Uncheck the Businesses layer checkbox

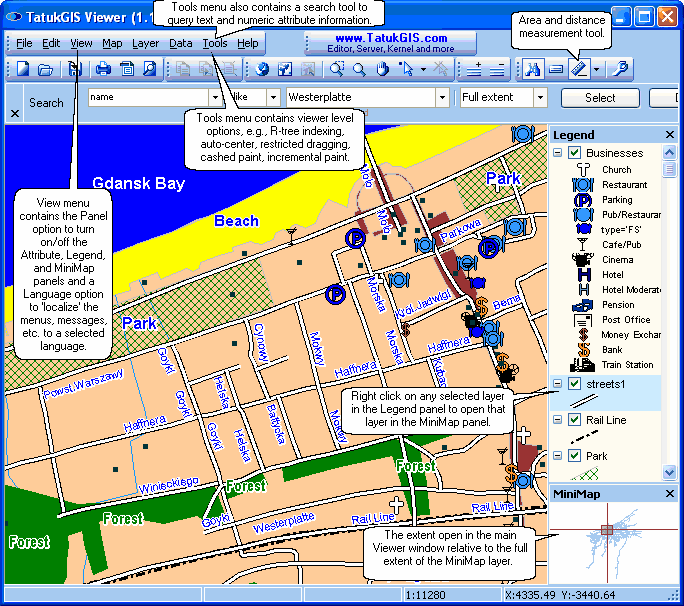(575, 153)
